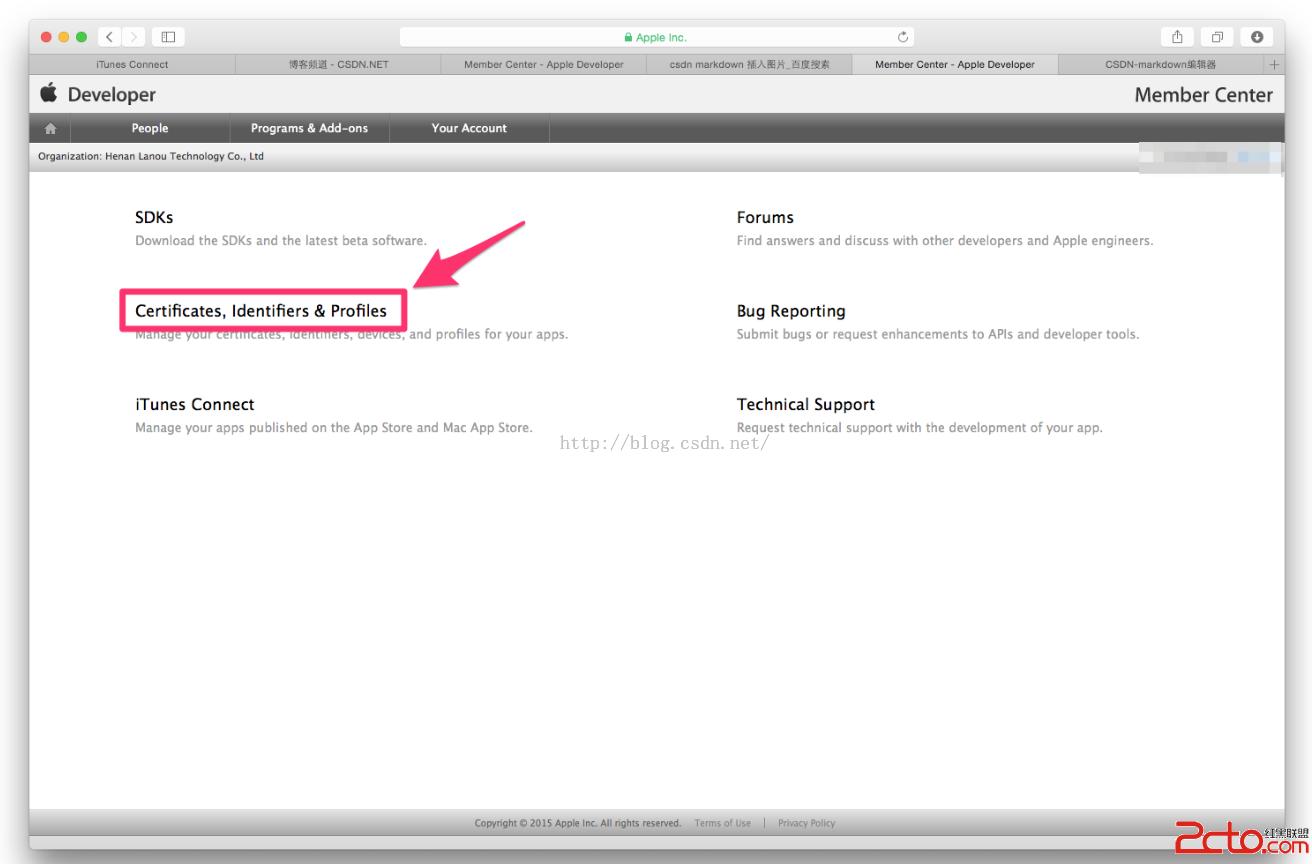Open the Share menu icon
Image resolution: width=1312 pixels, height=864 pixels.
pos(1177,37)
